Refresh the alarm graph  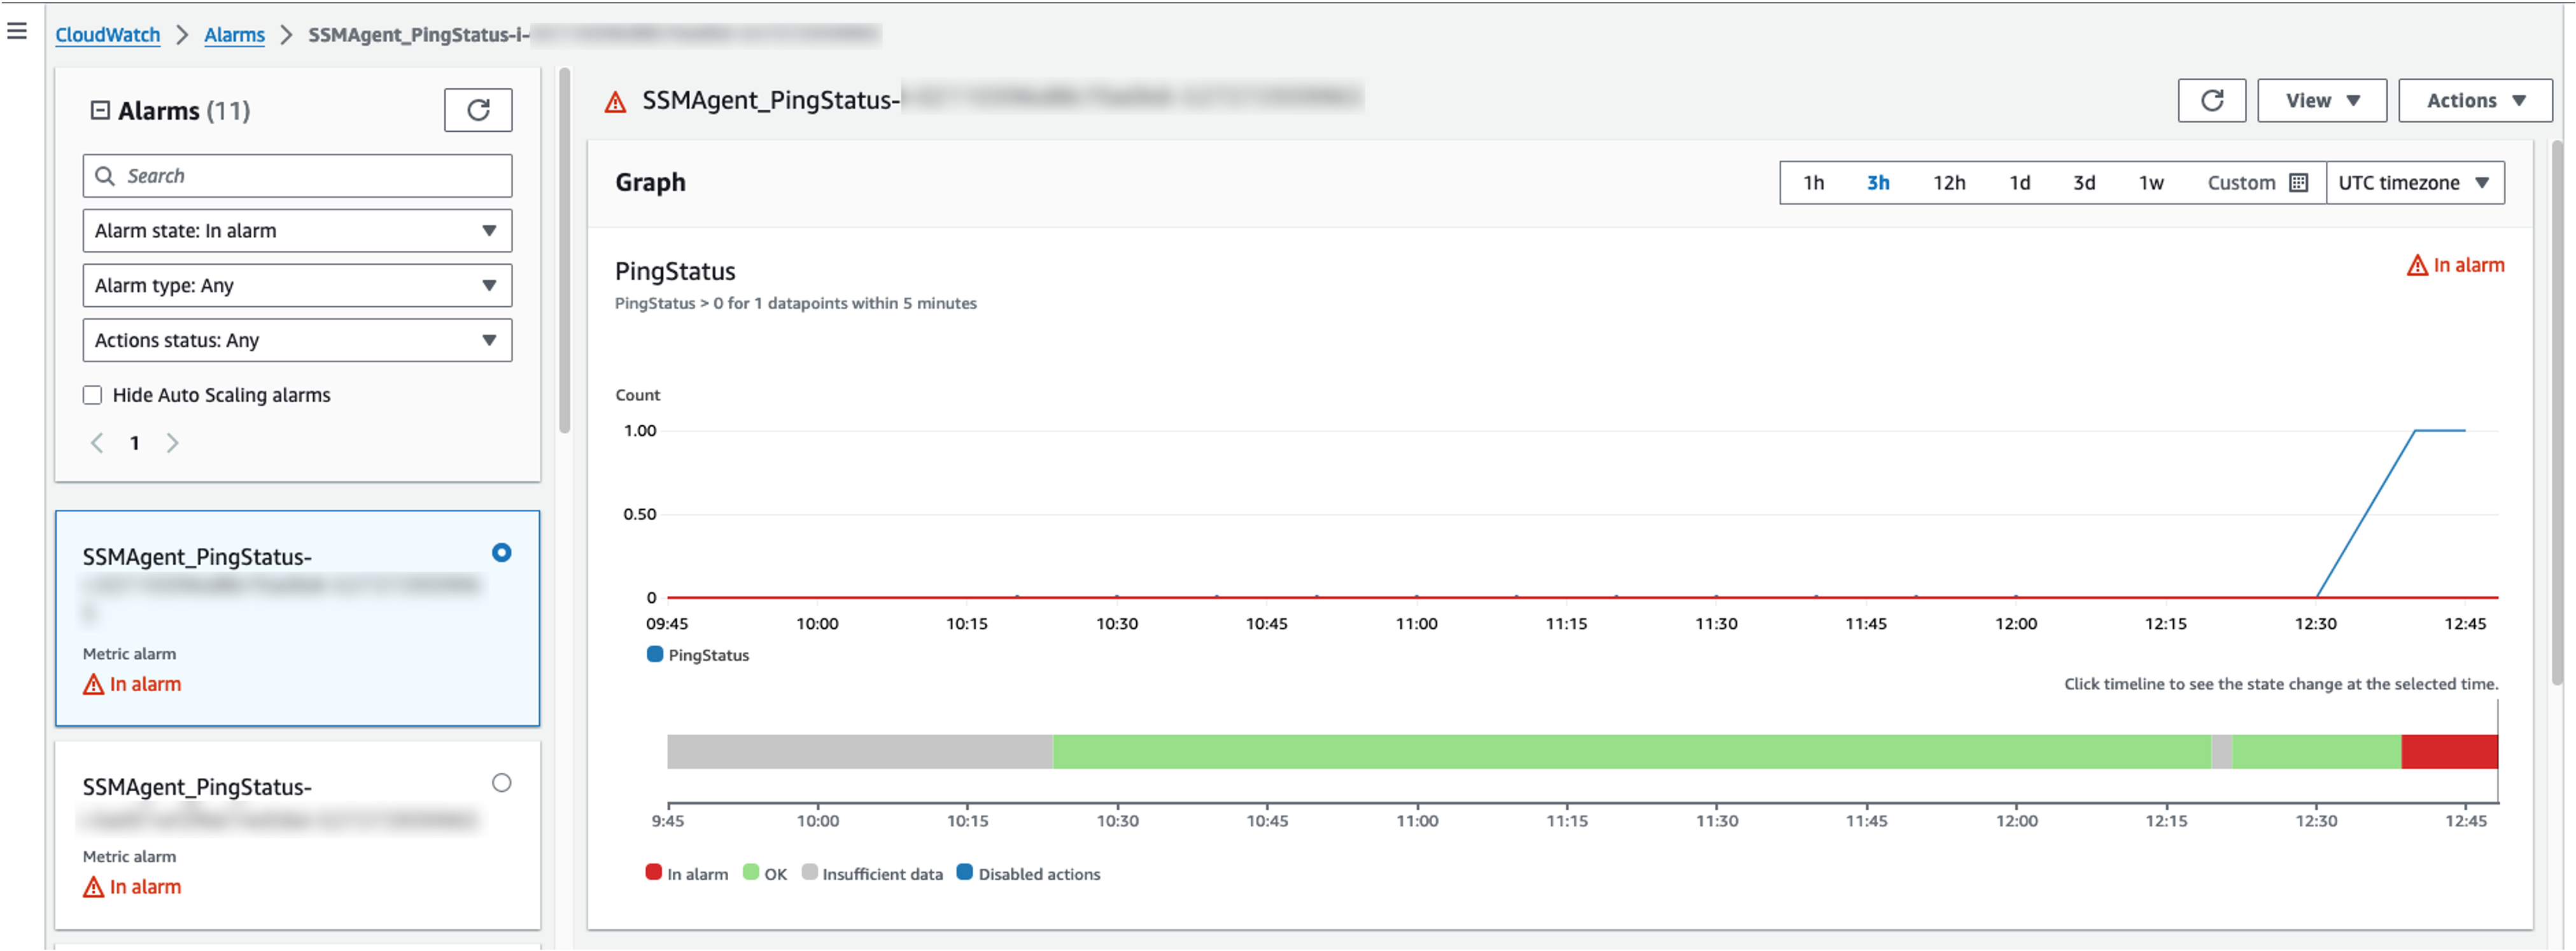2211,100
